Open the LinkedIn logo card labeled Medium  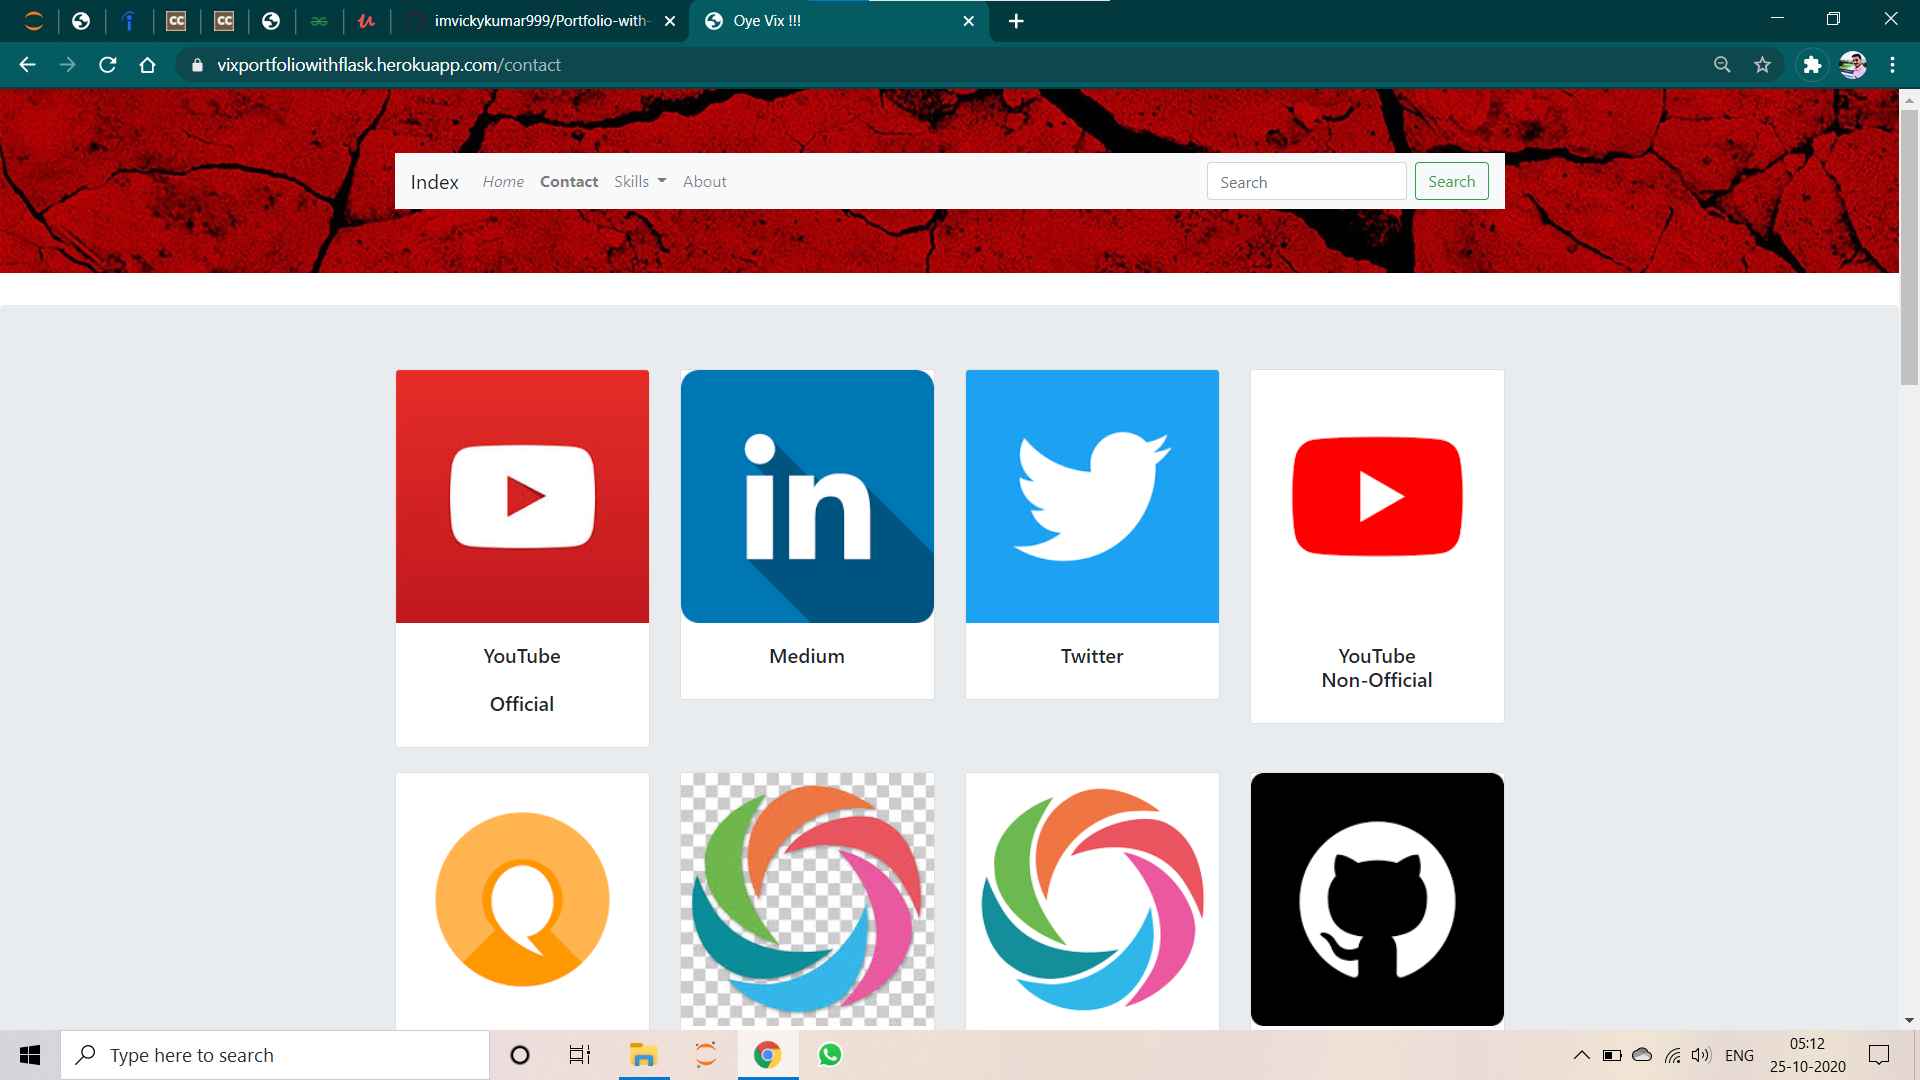(x=807, y=497)
